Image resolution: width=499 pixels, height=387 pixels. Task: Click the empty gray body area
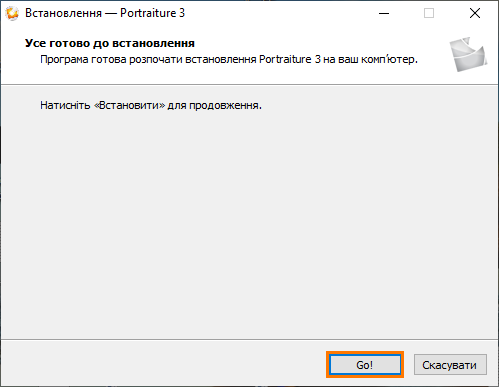(249, 217)
